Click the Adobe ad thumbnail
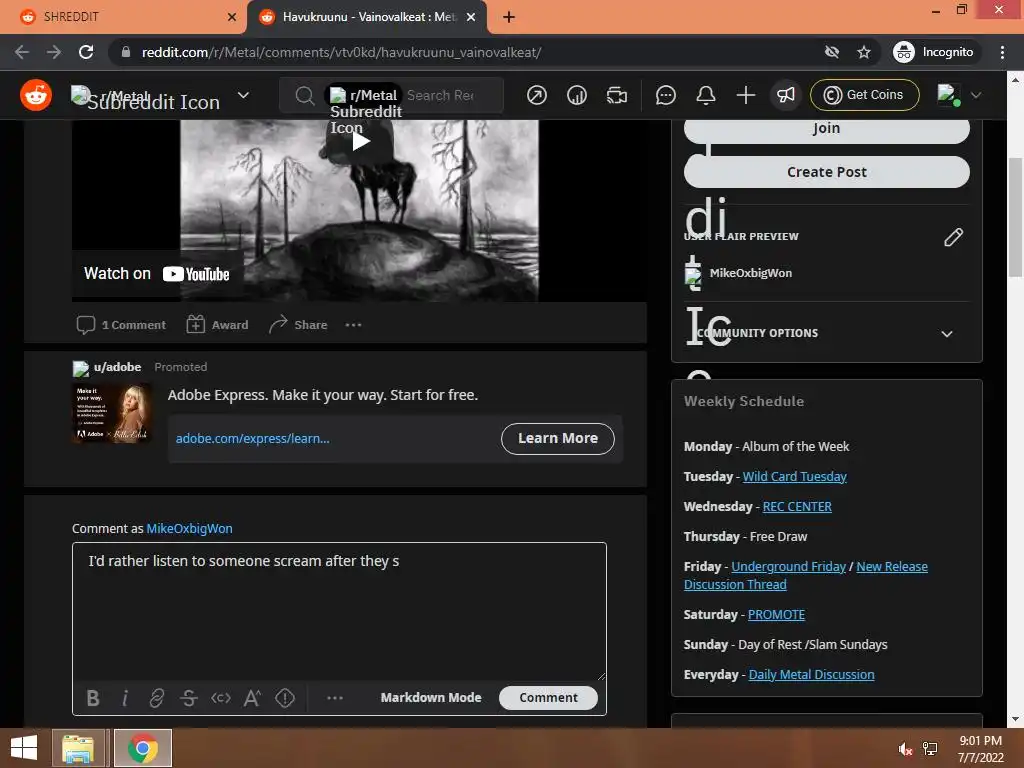Image resolution: width=1024 pixels, height=768 pixels. pyautogui.click(x=112, y=413)
